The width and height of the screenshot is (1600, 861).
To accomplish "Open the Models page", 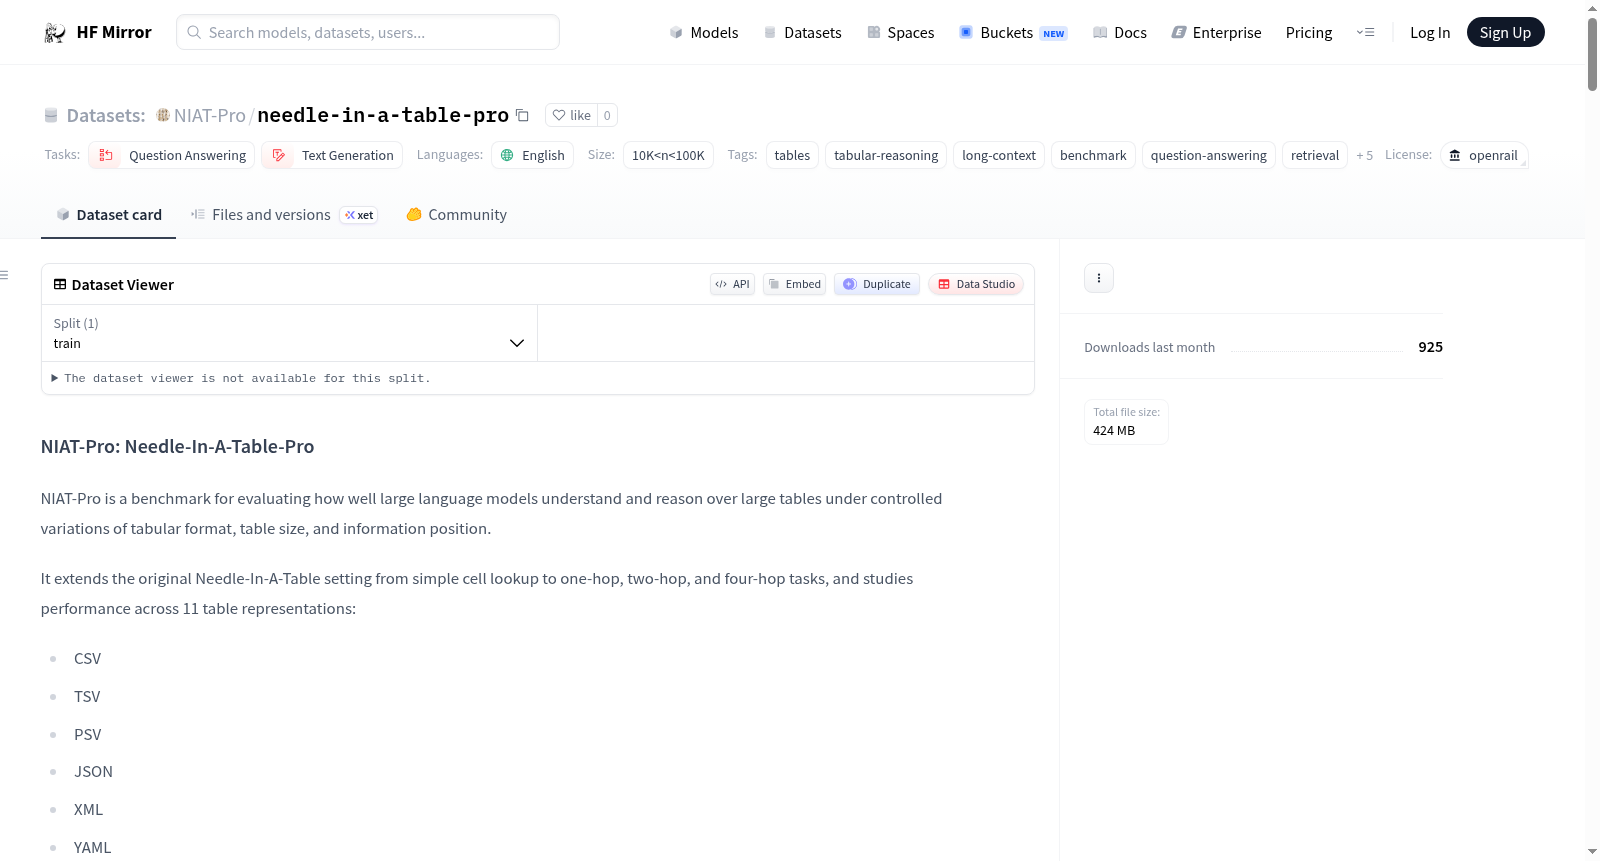I will click(704, 32).
